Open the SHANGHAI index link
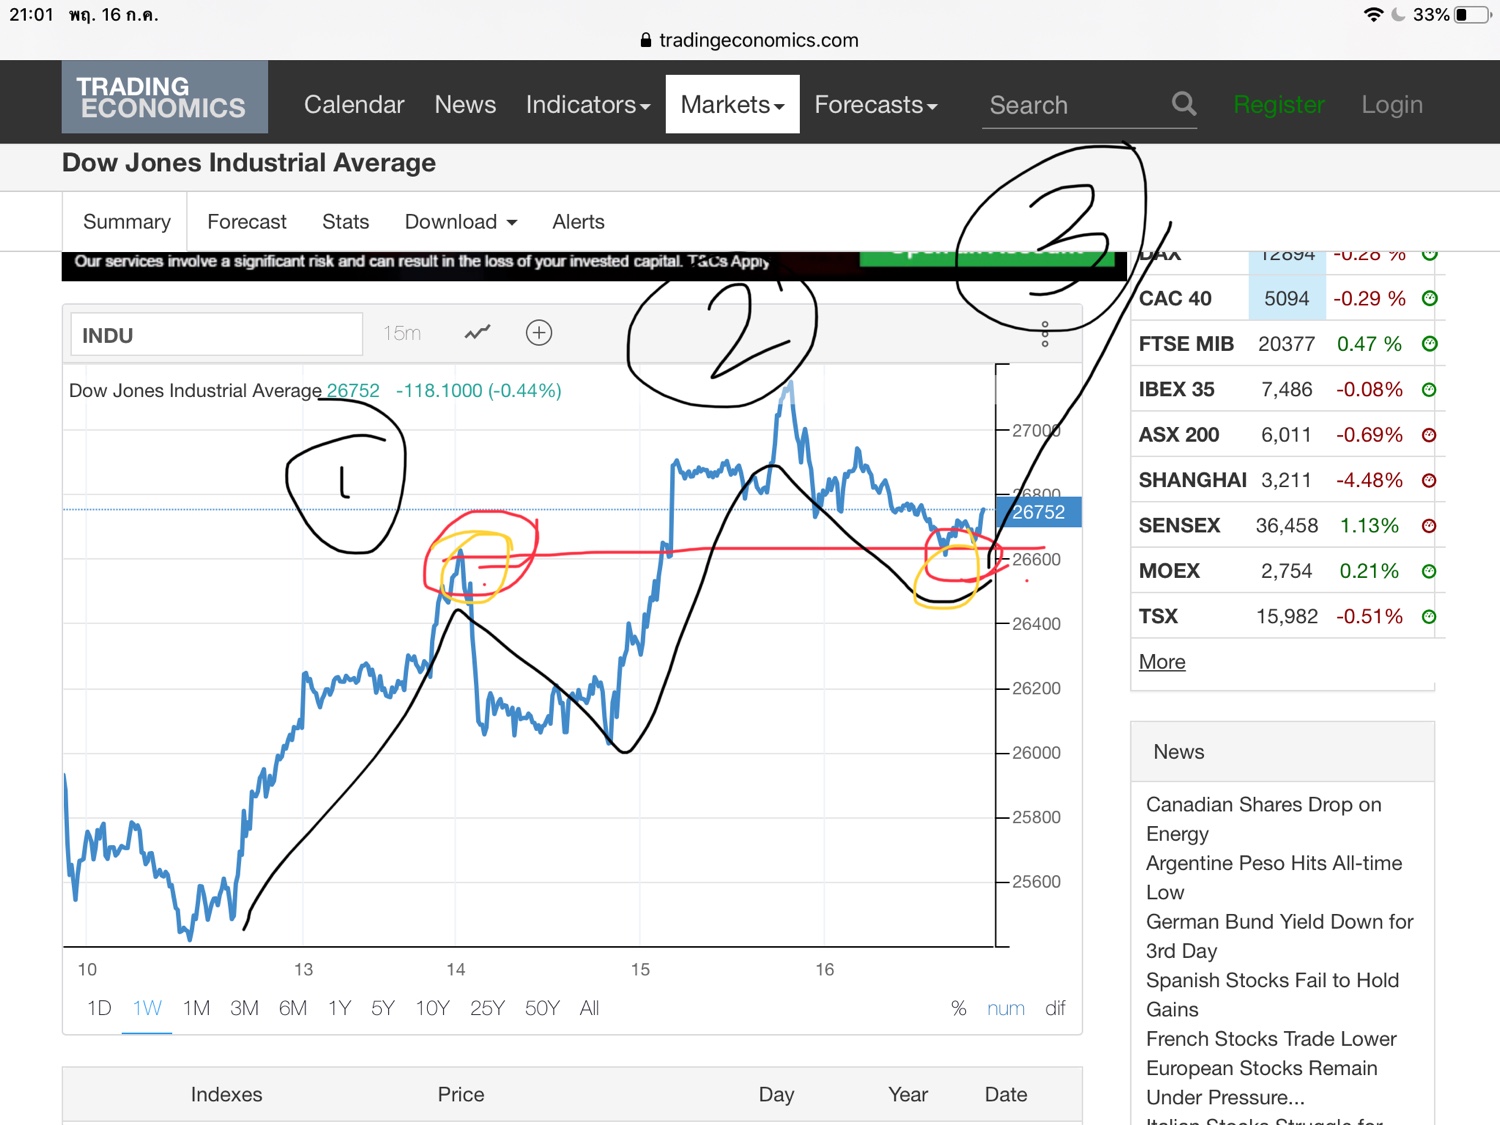This screenshot has width=1500, height=1125. [1193, 480]
